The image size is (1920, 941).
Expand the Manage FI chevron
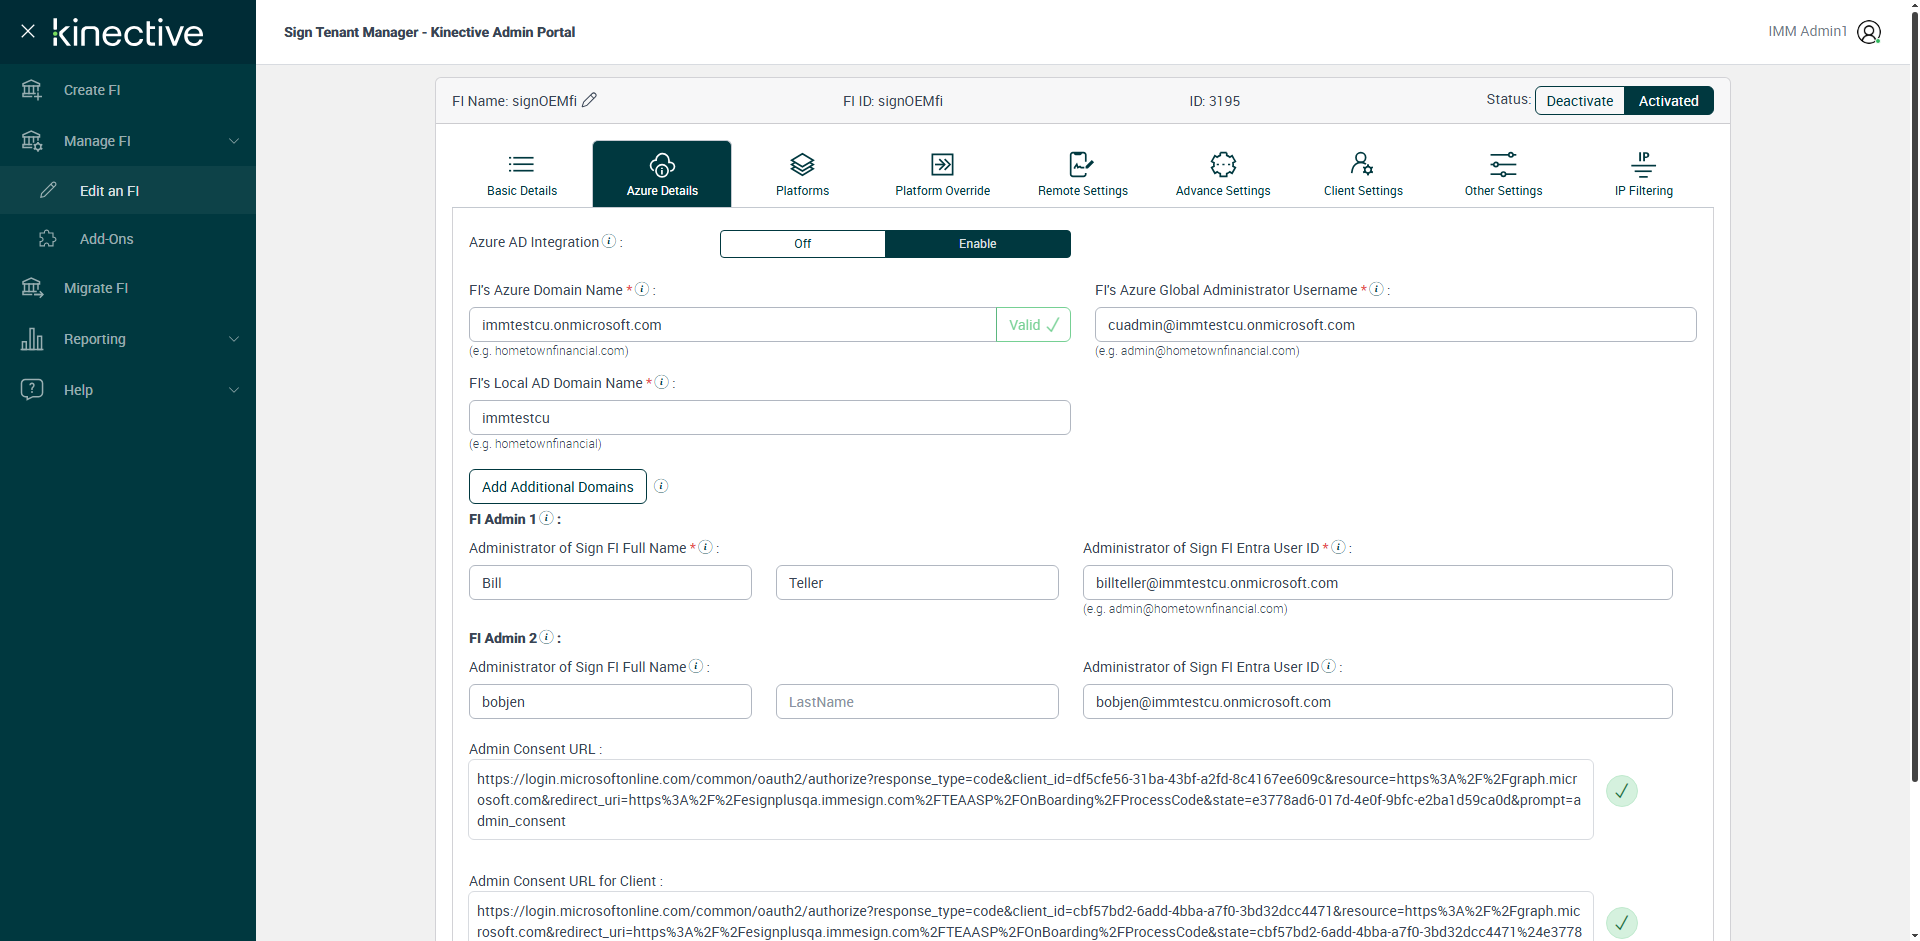click(234, 141)
